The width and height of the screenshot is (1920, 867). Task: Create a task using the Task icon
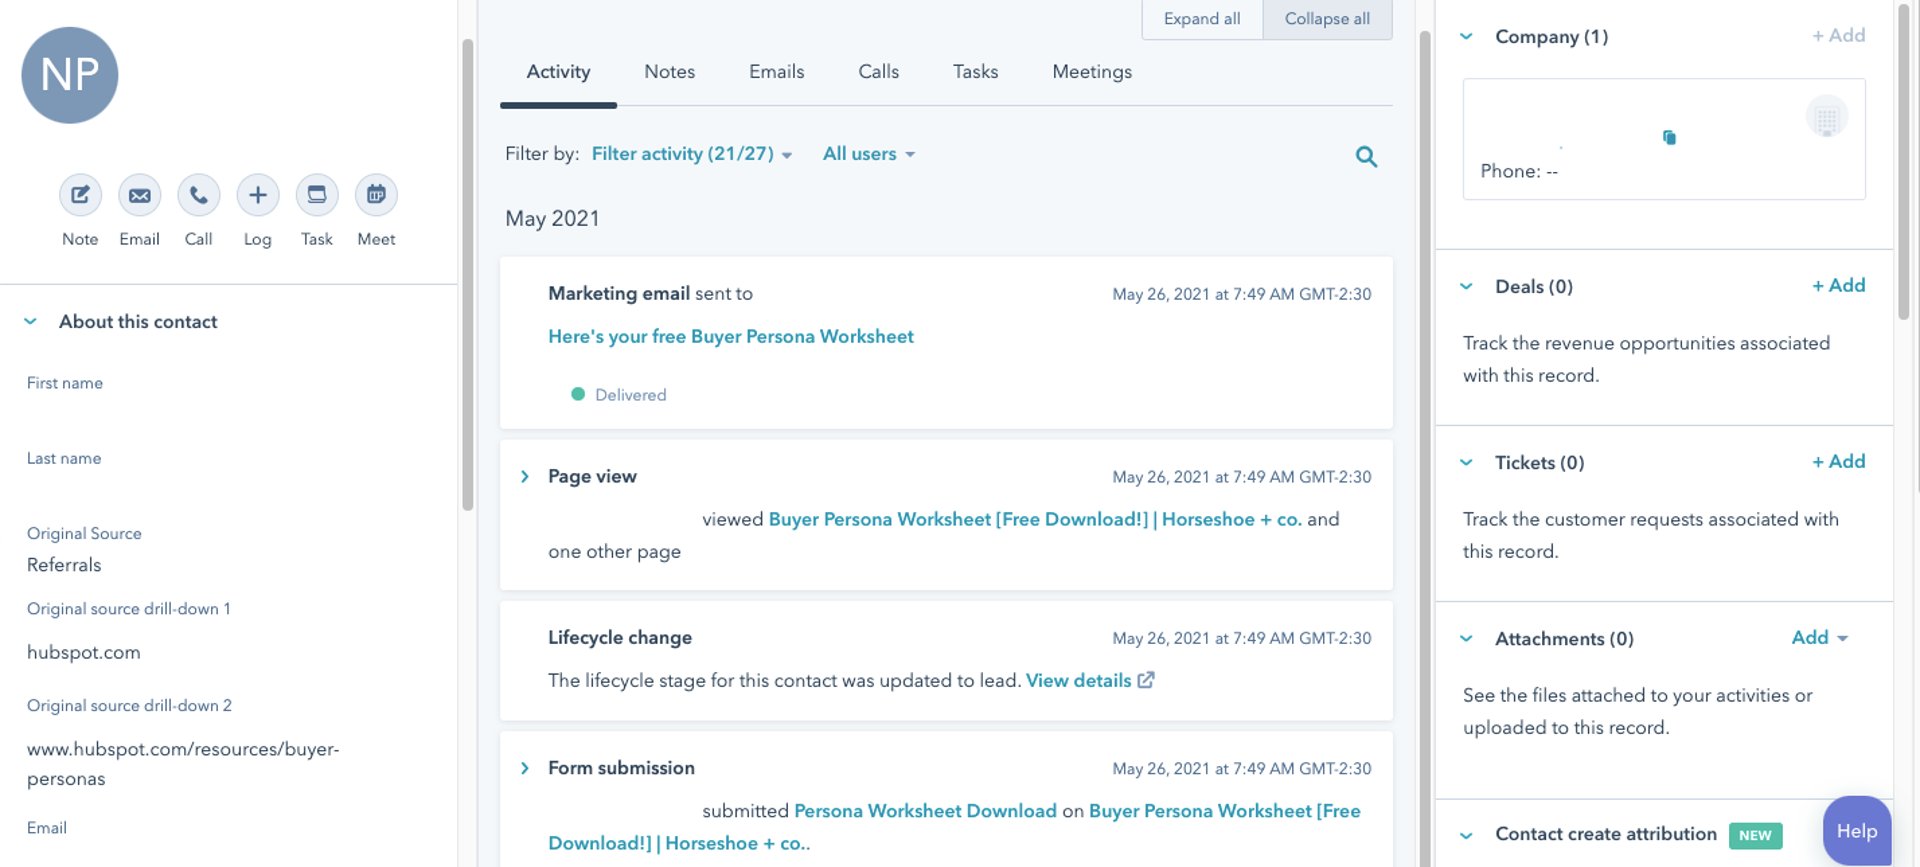pyautogui.click(x=317, y=195)
